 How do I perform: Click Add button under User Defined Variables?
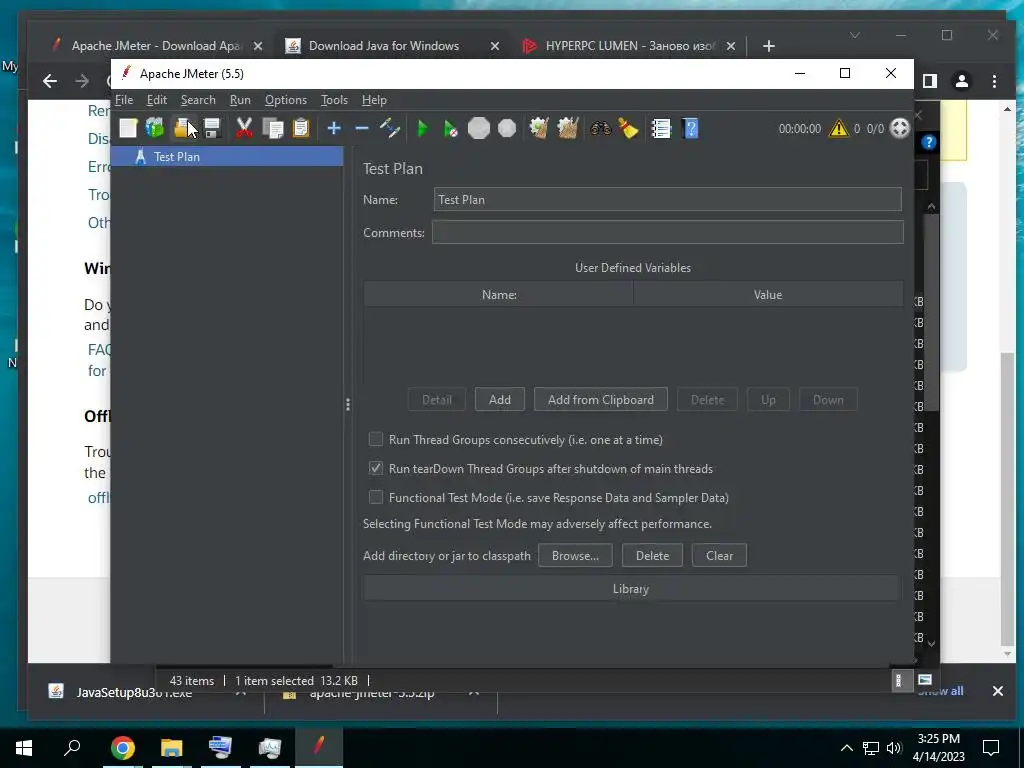[500, 400]
